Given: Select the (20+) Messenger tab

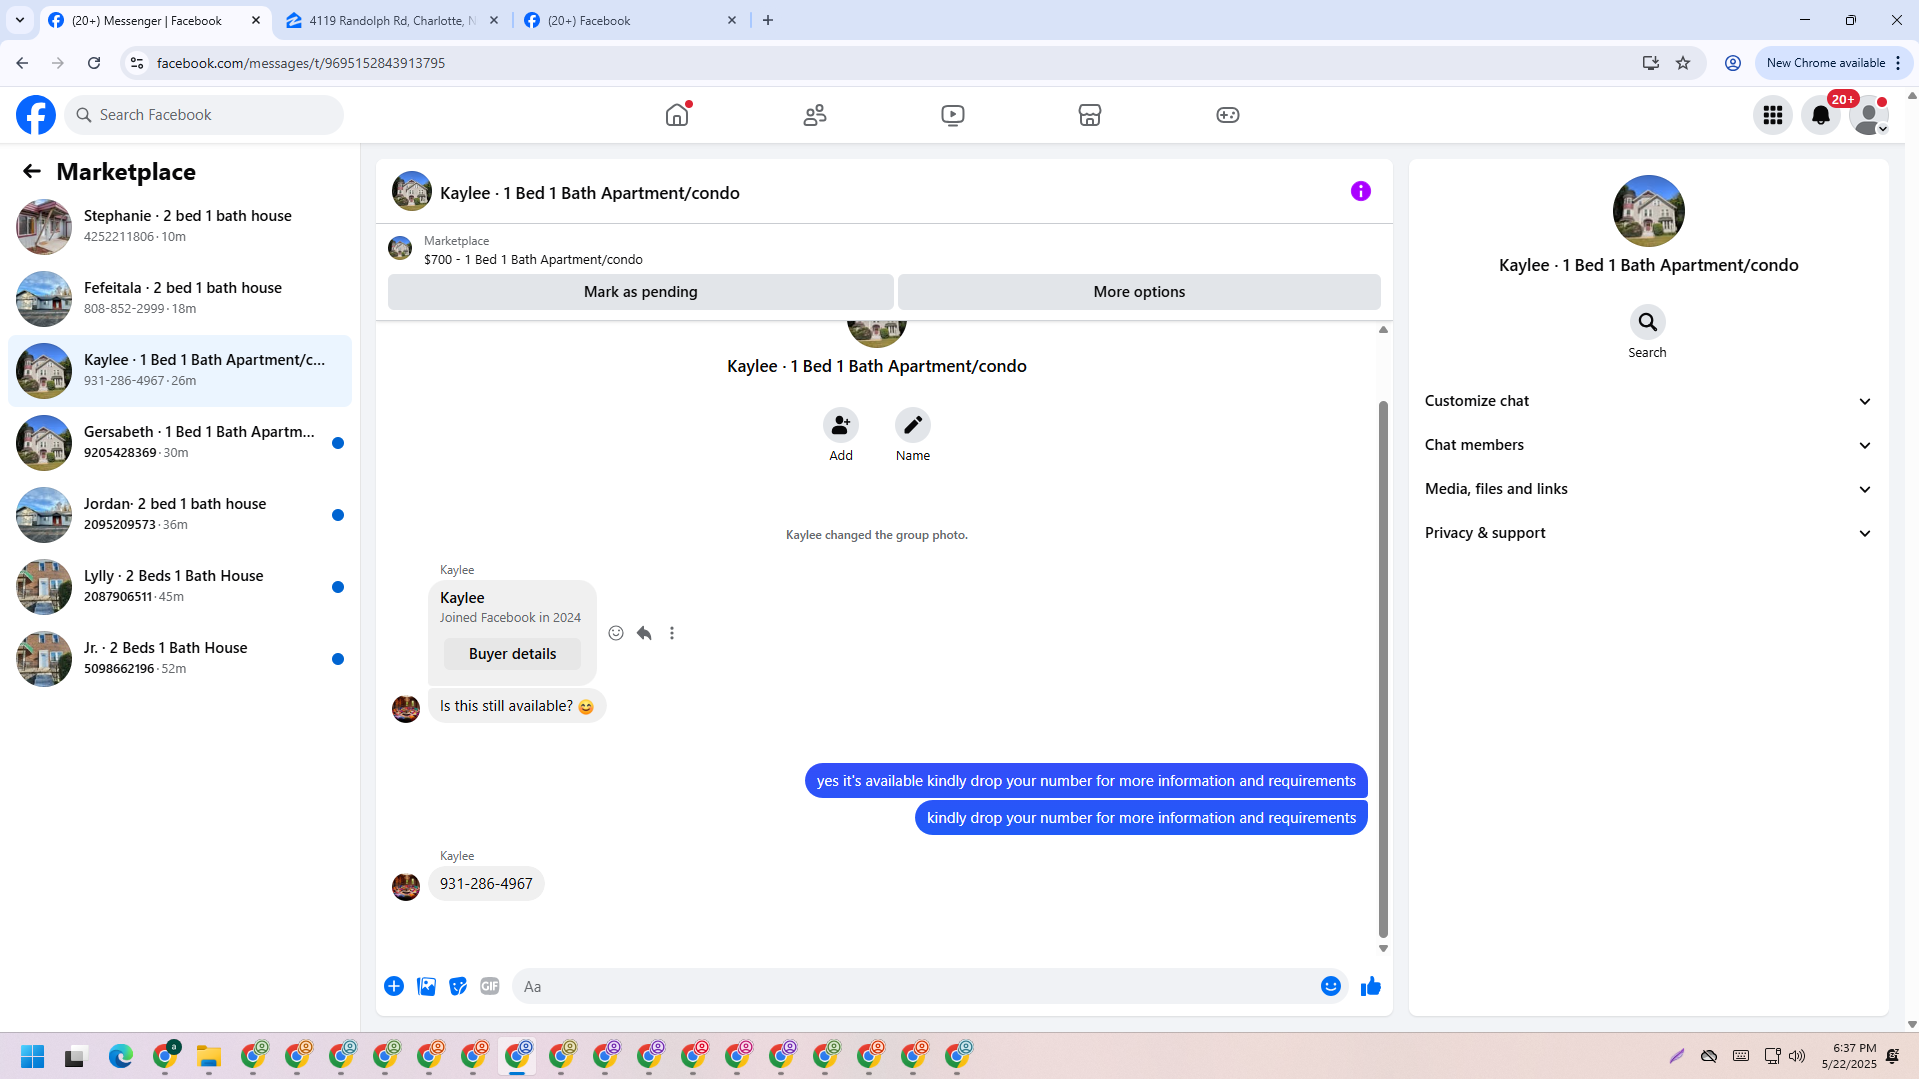Looking at the screenshot, I should (x=155, y=20).
